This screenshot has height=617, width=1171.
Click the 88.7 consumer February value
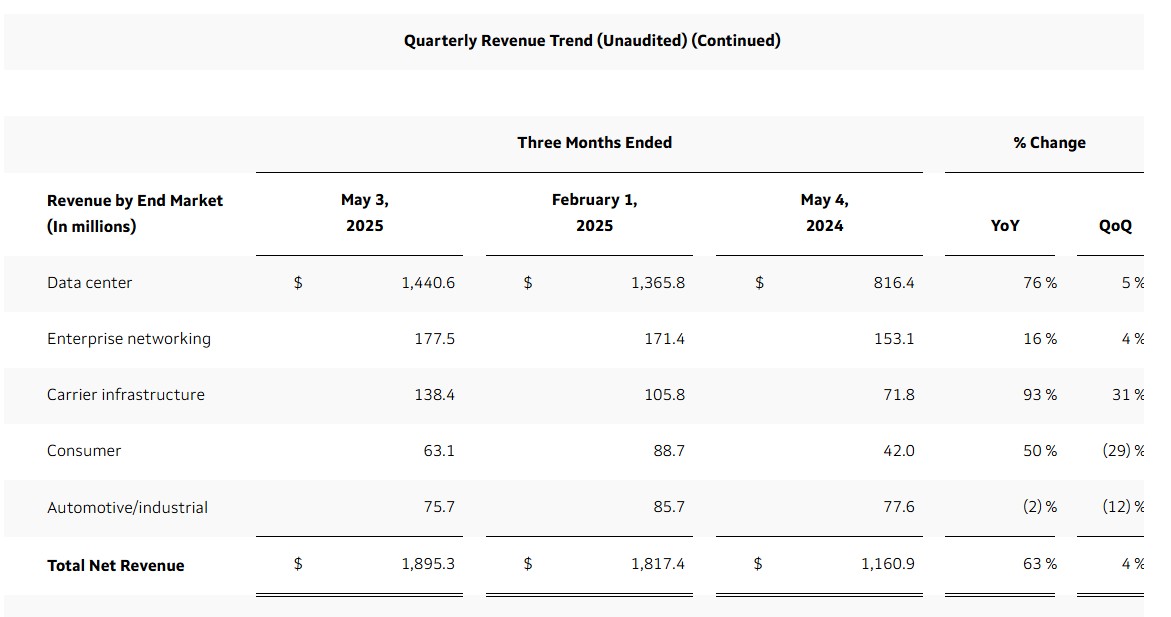(x=669, y=451)
